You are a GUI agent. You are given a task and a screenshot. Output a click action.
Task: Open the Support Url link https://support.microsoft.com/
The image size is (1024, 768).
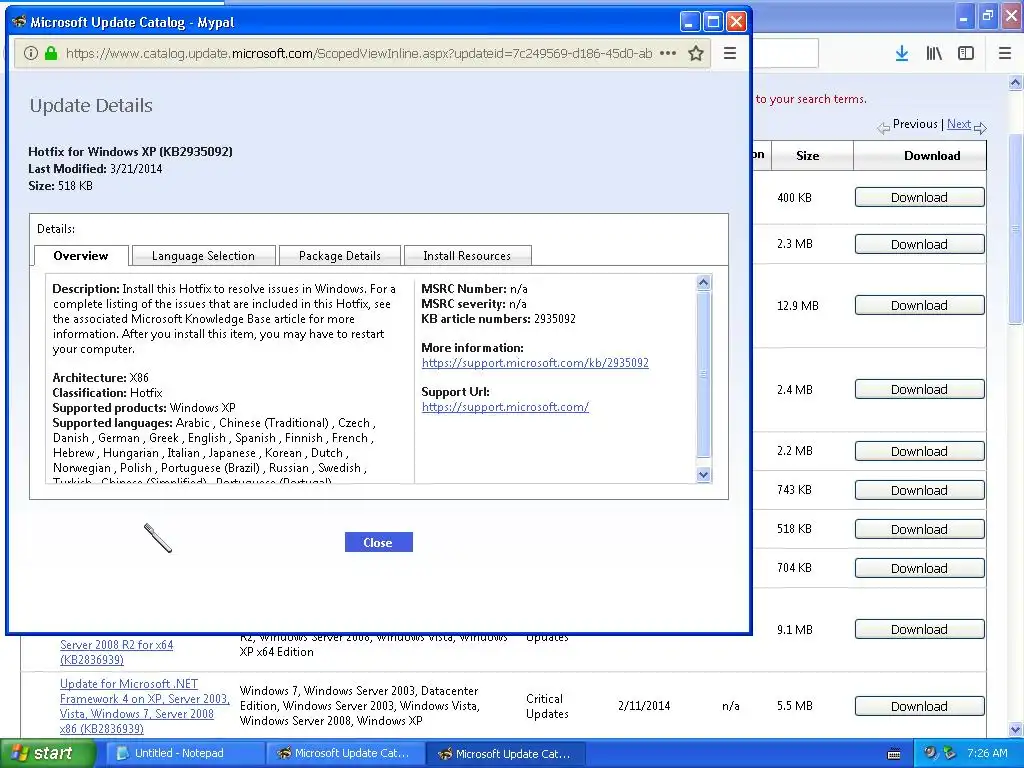[505, 407]
